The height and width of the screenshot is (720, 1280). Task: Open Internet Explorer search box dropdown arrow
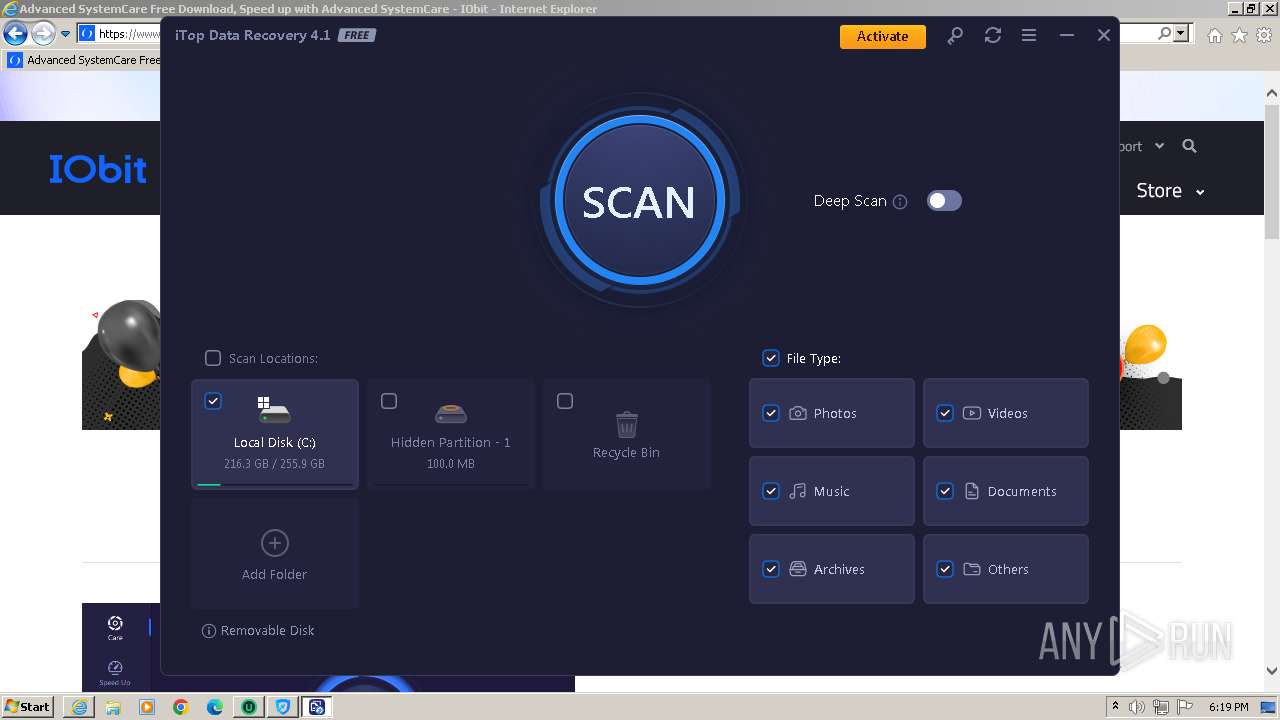pos(1181,33)
